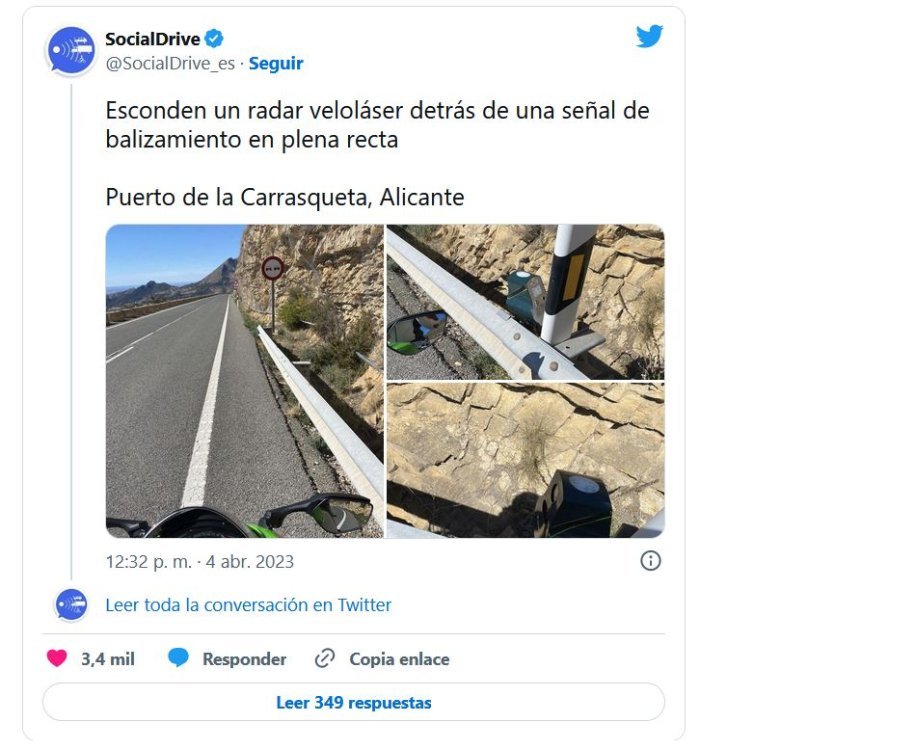Click small SocialDrive avatar near conversation link
This screenshot has height=750, width=915.
71,605
